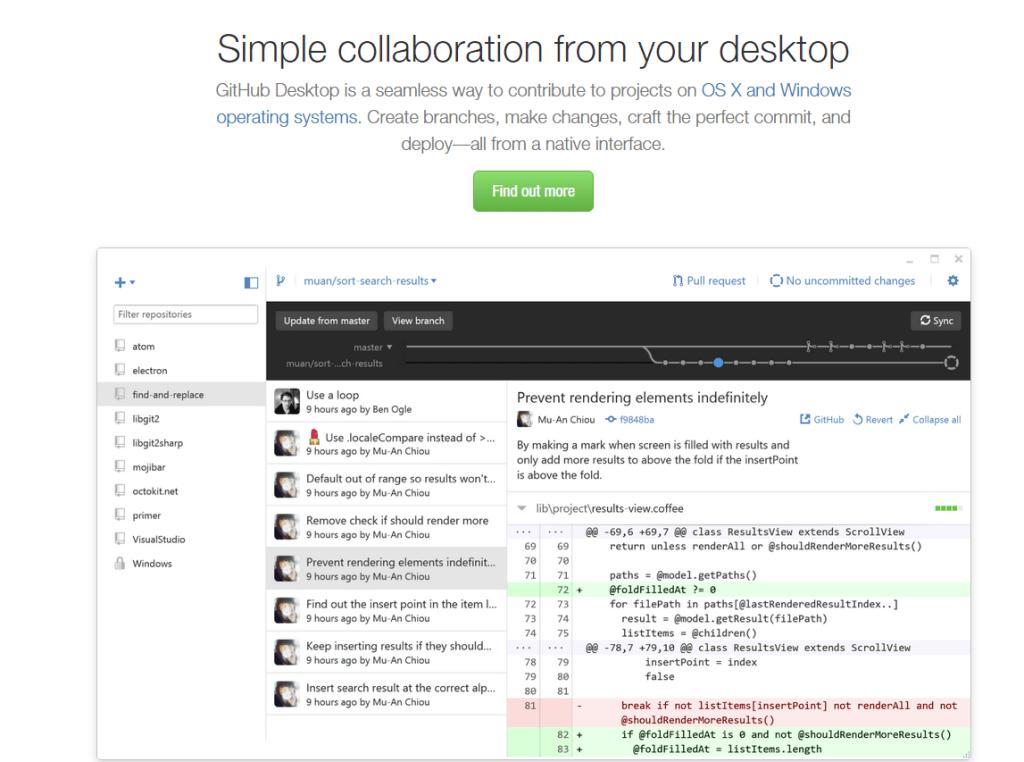Click the repo icon next to atom

[120, 345]
